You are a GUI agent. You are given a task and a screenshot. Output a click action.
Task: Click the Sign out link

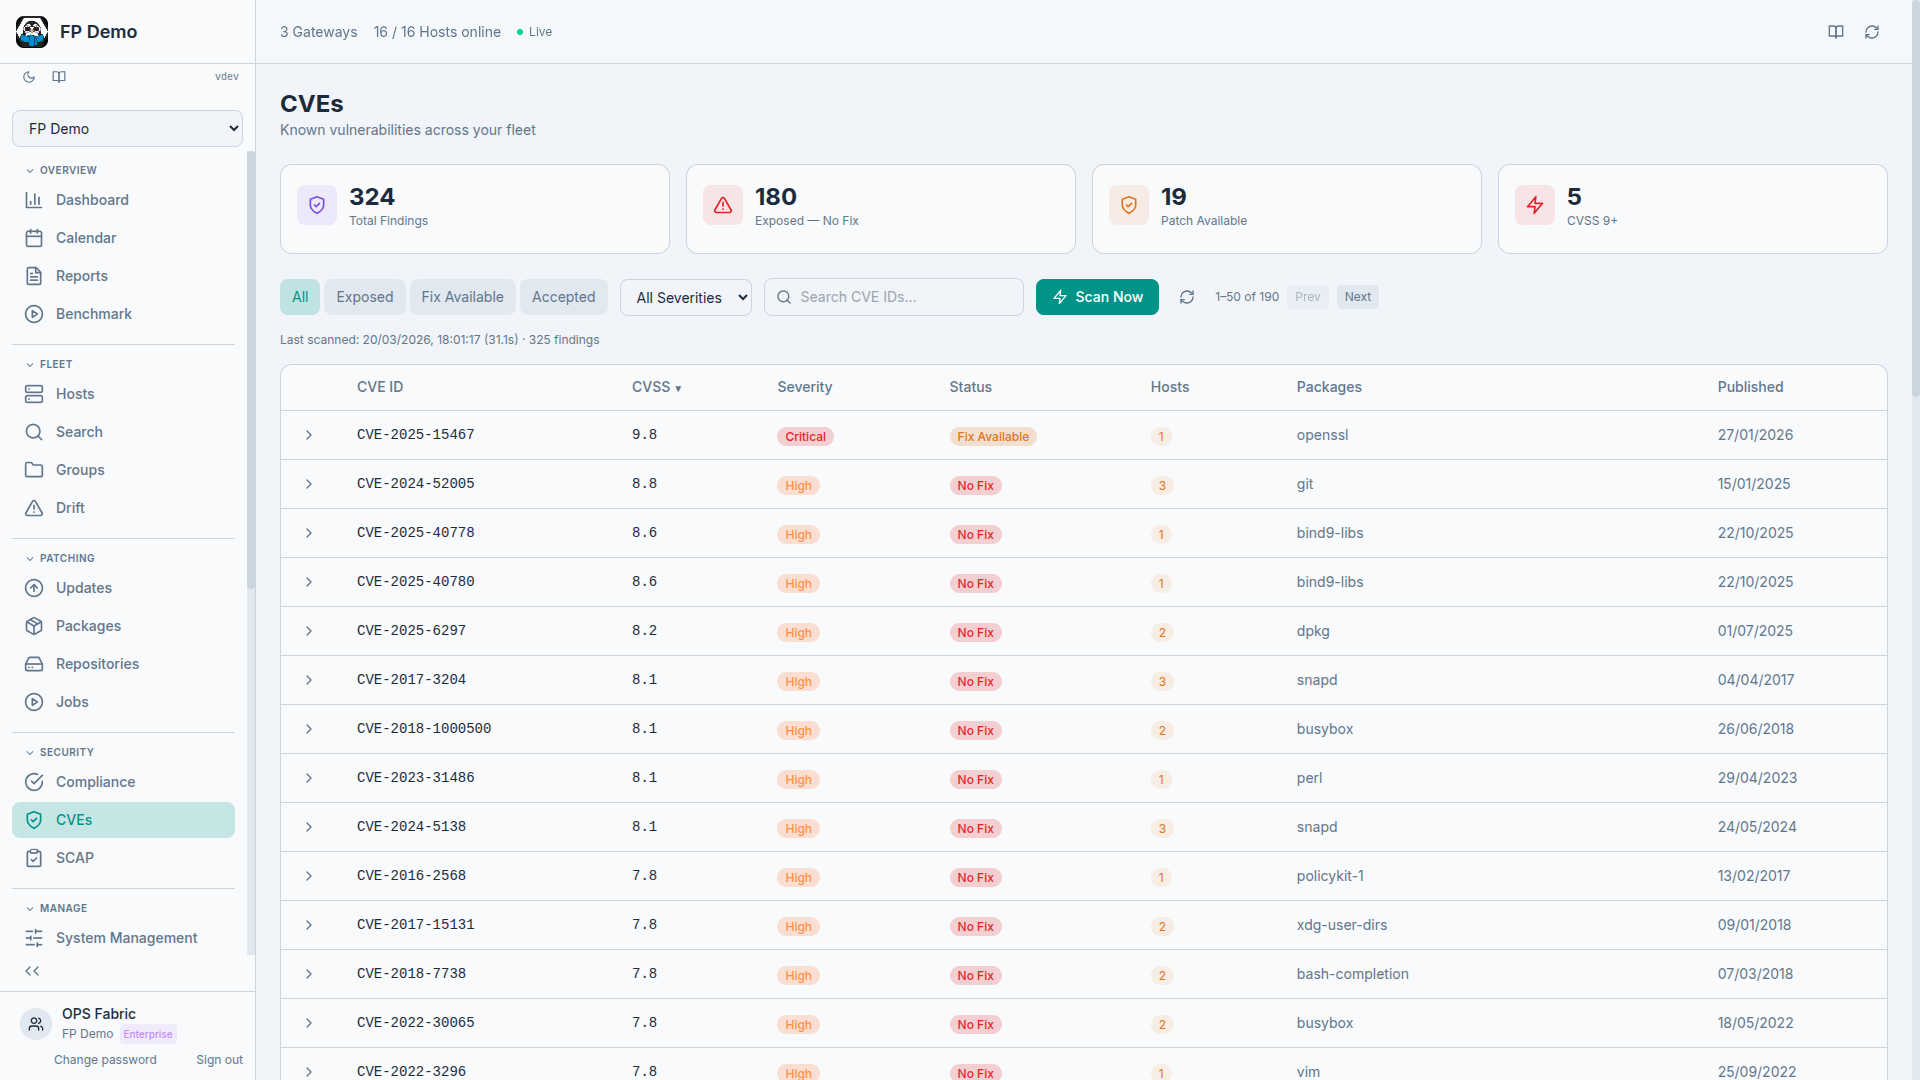(219, 1060)
